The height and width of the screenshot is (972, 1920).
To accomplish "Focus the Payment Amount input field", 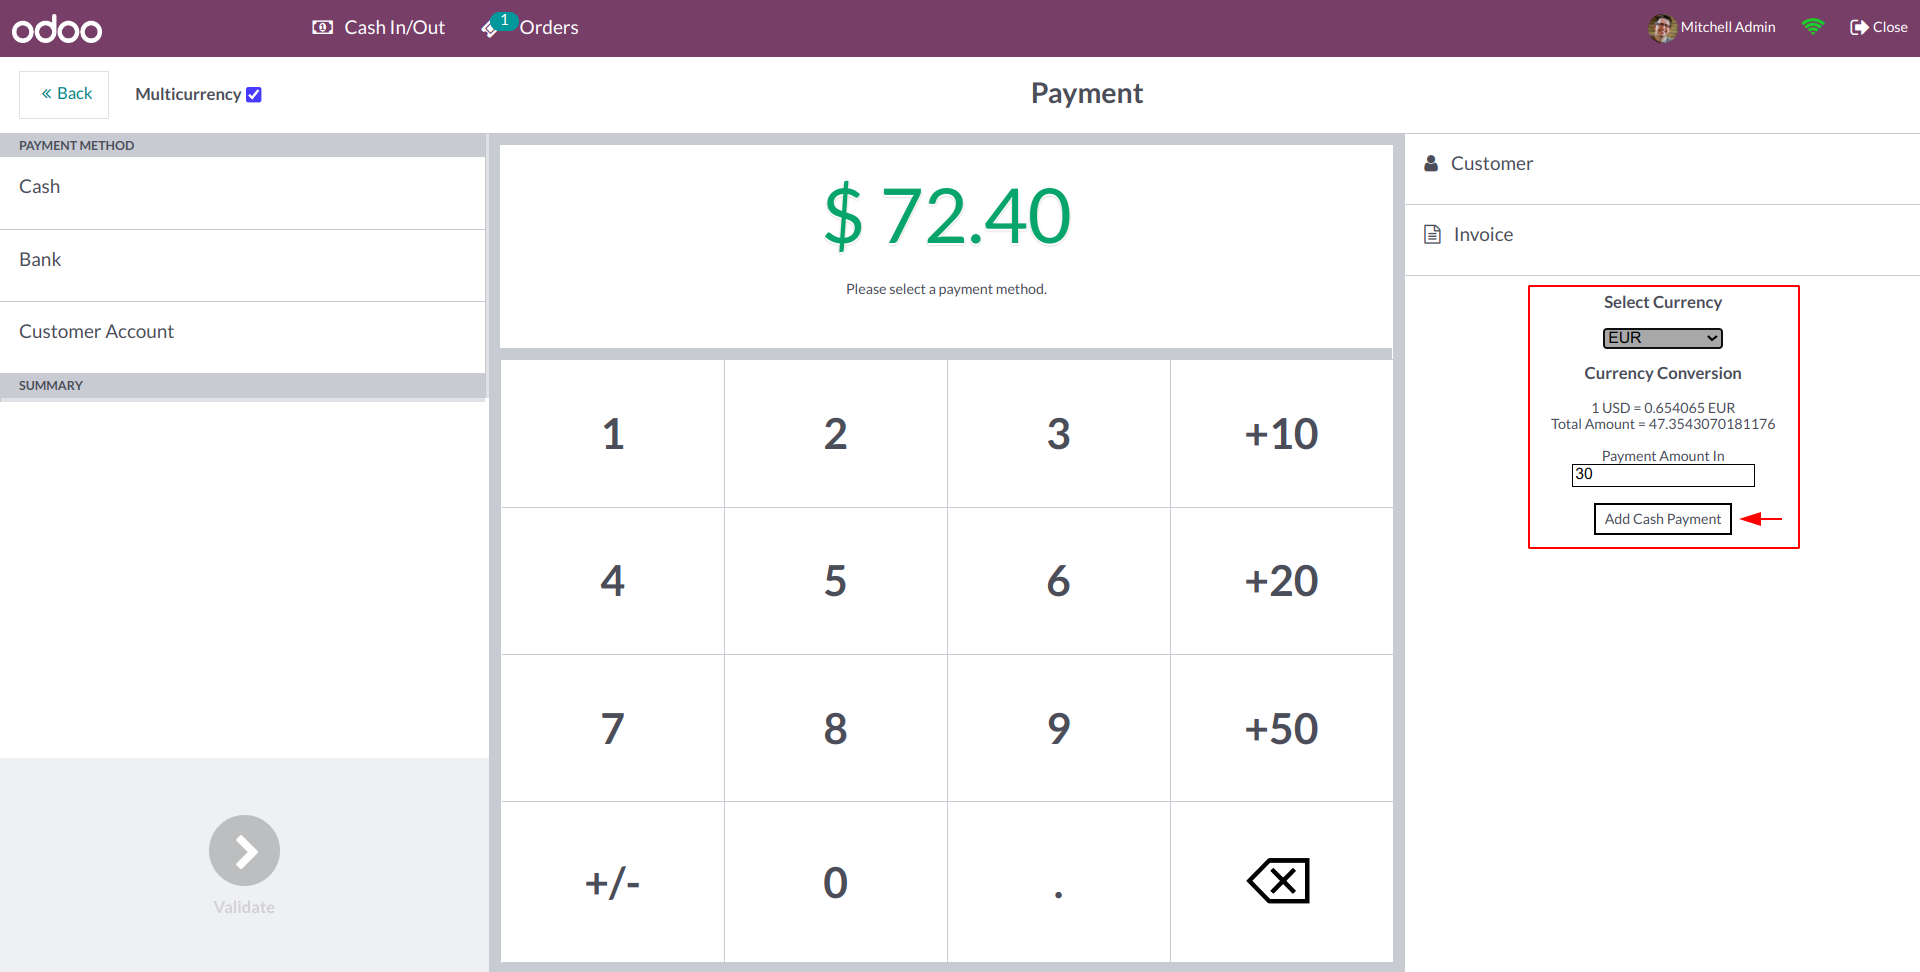I will tap(1662, 475).
